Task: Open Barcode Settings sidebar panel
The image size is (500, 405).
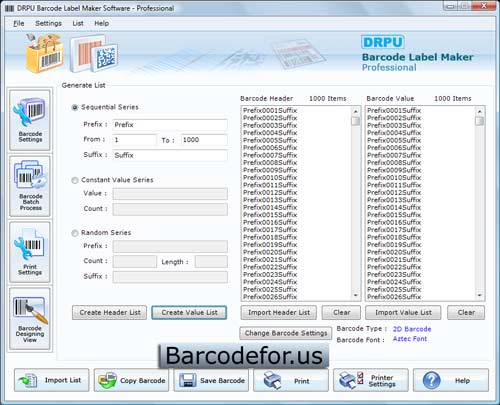Action: click(x=30, y=120)
